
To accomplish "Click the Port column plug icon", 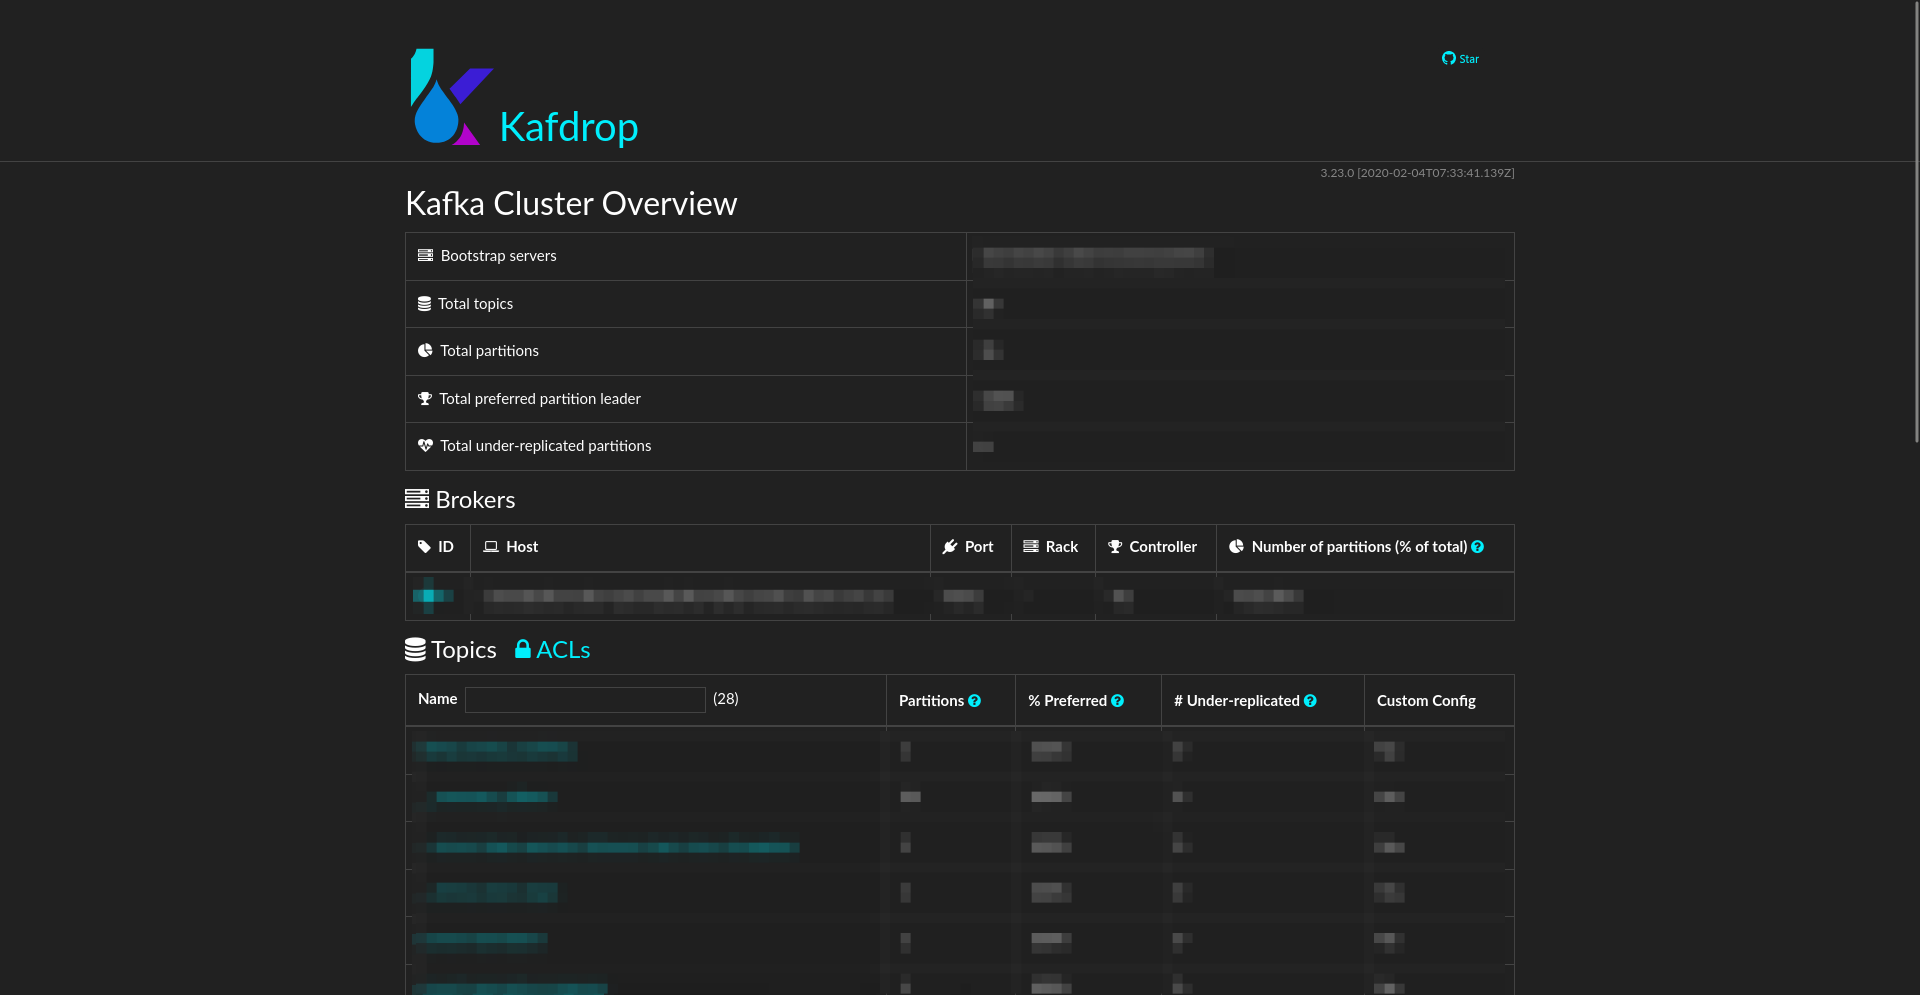I will pos(950,547).
